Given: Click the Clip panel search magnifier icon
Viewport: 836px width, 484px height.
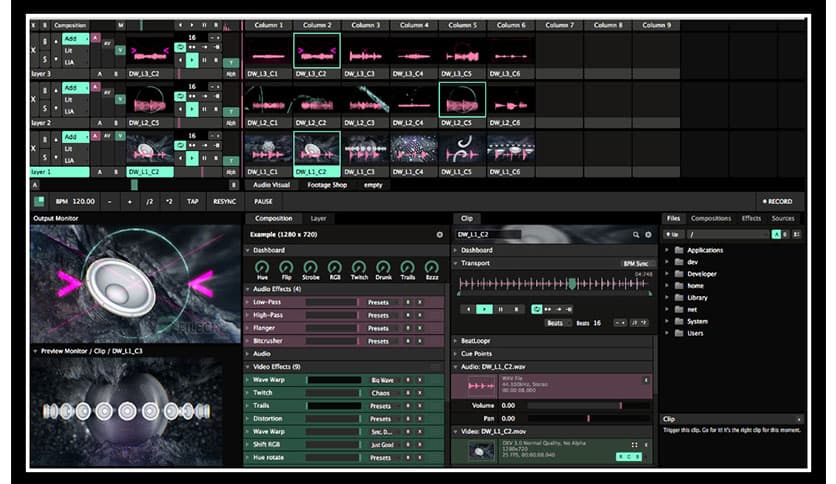Looking at the screenshot, I should coord(636,235).
